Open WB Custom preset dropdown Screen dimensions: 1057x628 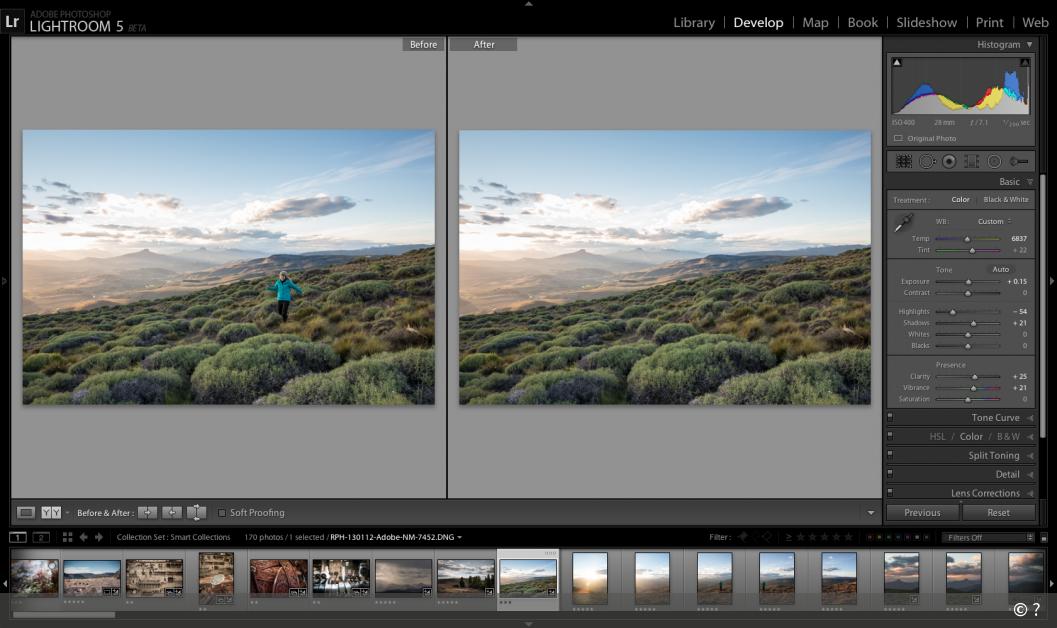(x=994, y=221)
